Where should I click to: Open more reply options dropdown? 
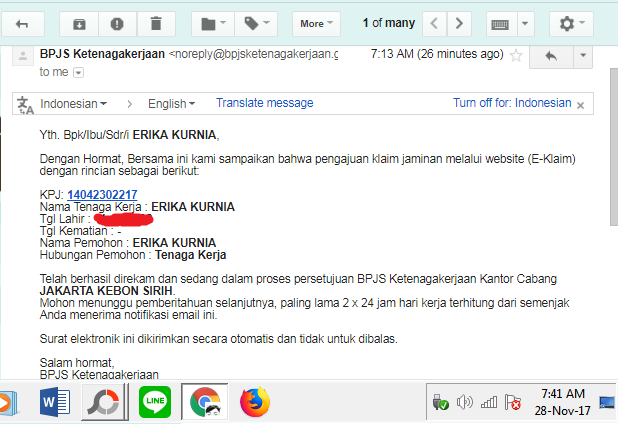583,56
